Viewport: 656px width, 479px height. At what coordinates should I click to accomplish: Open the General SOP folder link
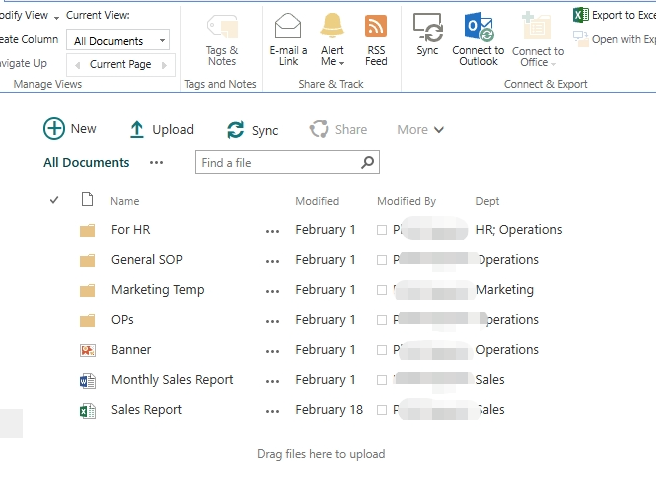pyautogui.click(x=147, y=260)
